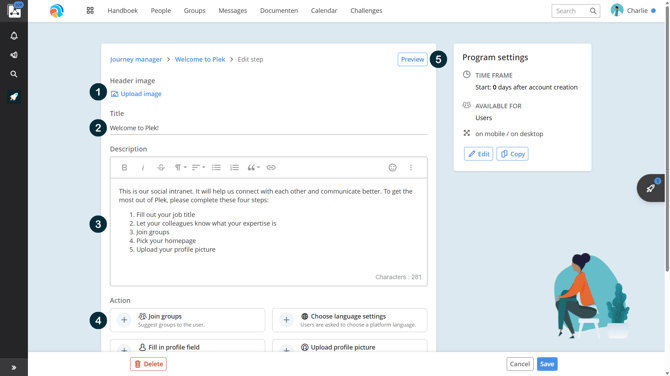Viewport: 670px width, 376px height.
Task: Click the search magnifier in top bar
Action: tap(593, 11)
